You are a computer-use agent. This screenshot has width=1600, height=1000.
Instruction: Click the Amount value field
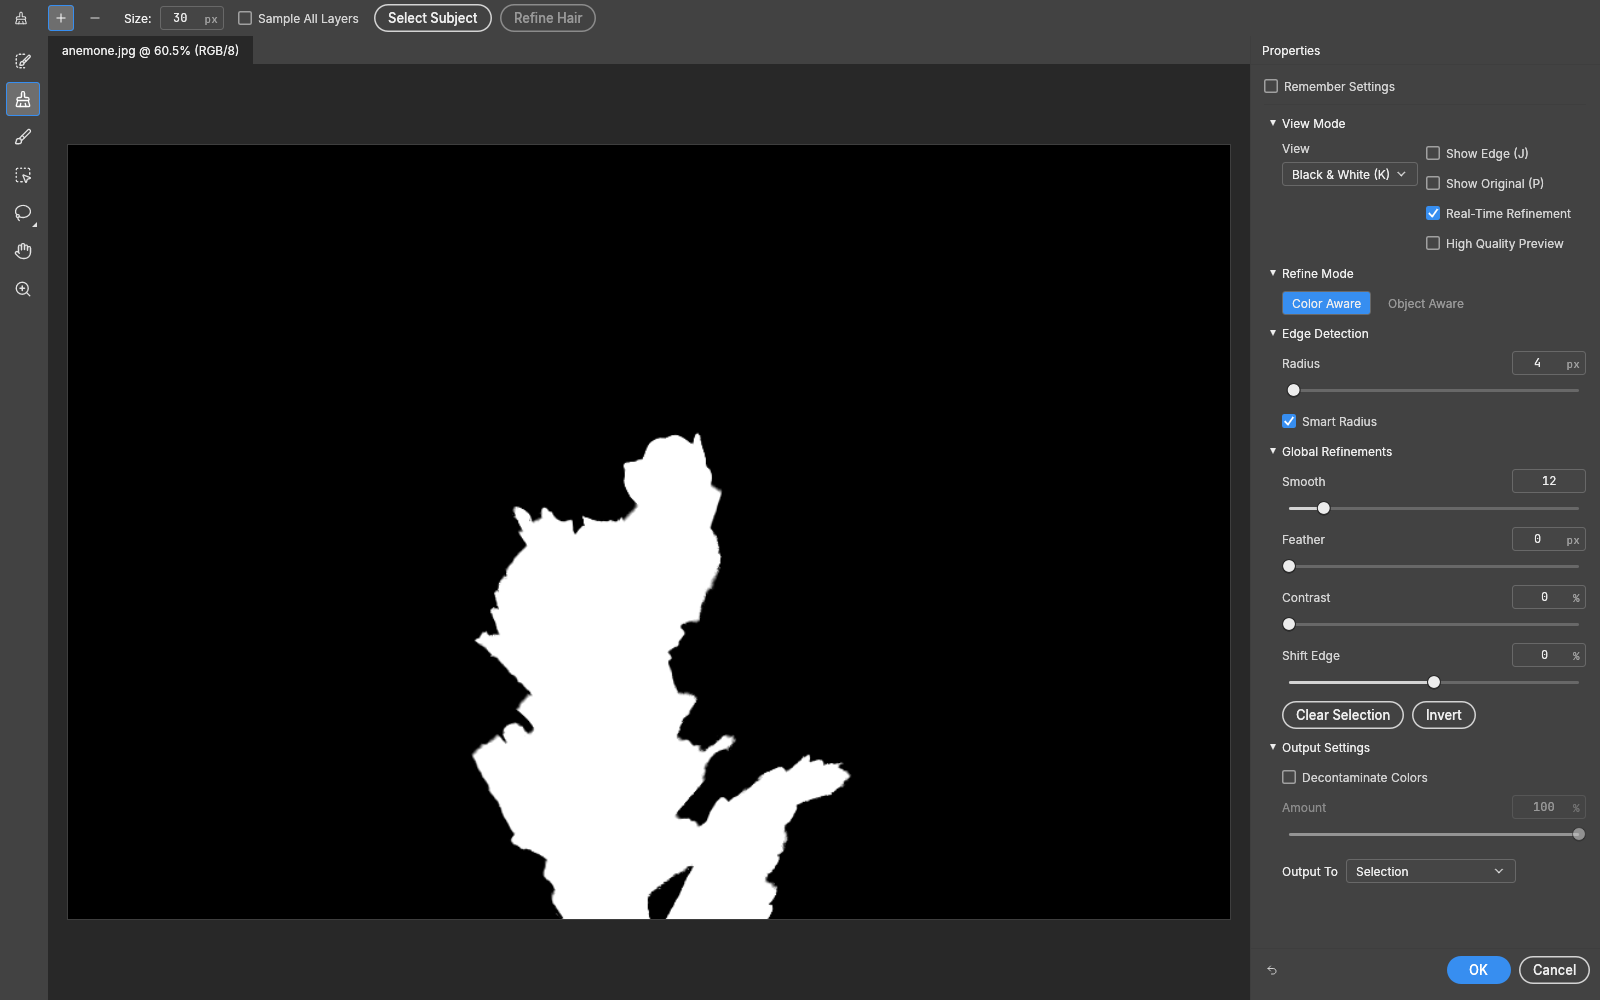click(x=1549, y=807)
